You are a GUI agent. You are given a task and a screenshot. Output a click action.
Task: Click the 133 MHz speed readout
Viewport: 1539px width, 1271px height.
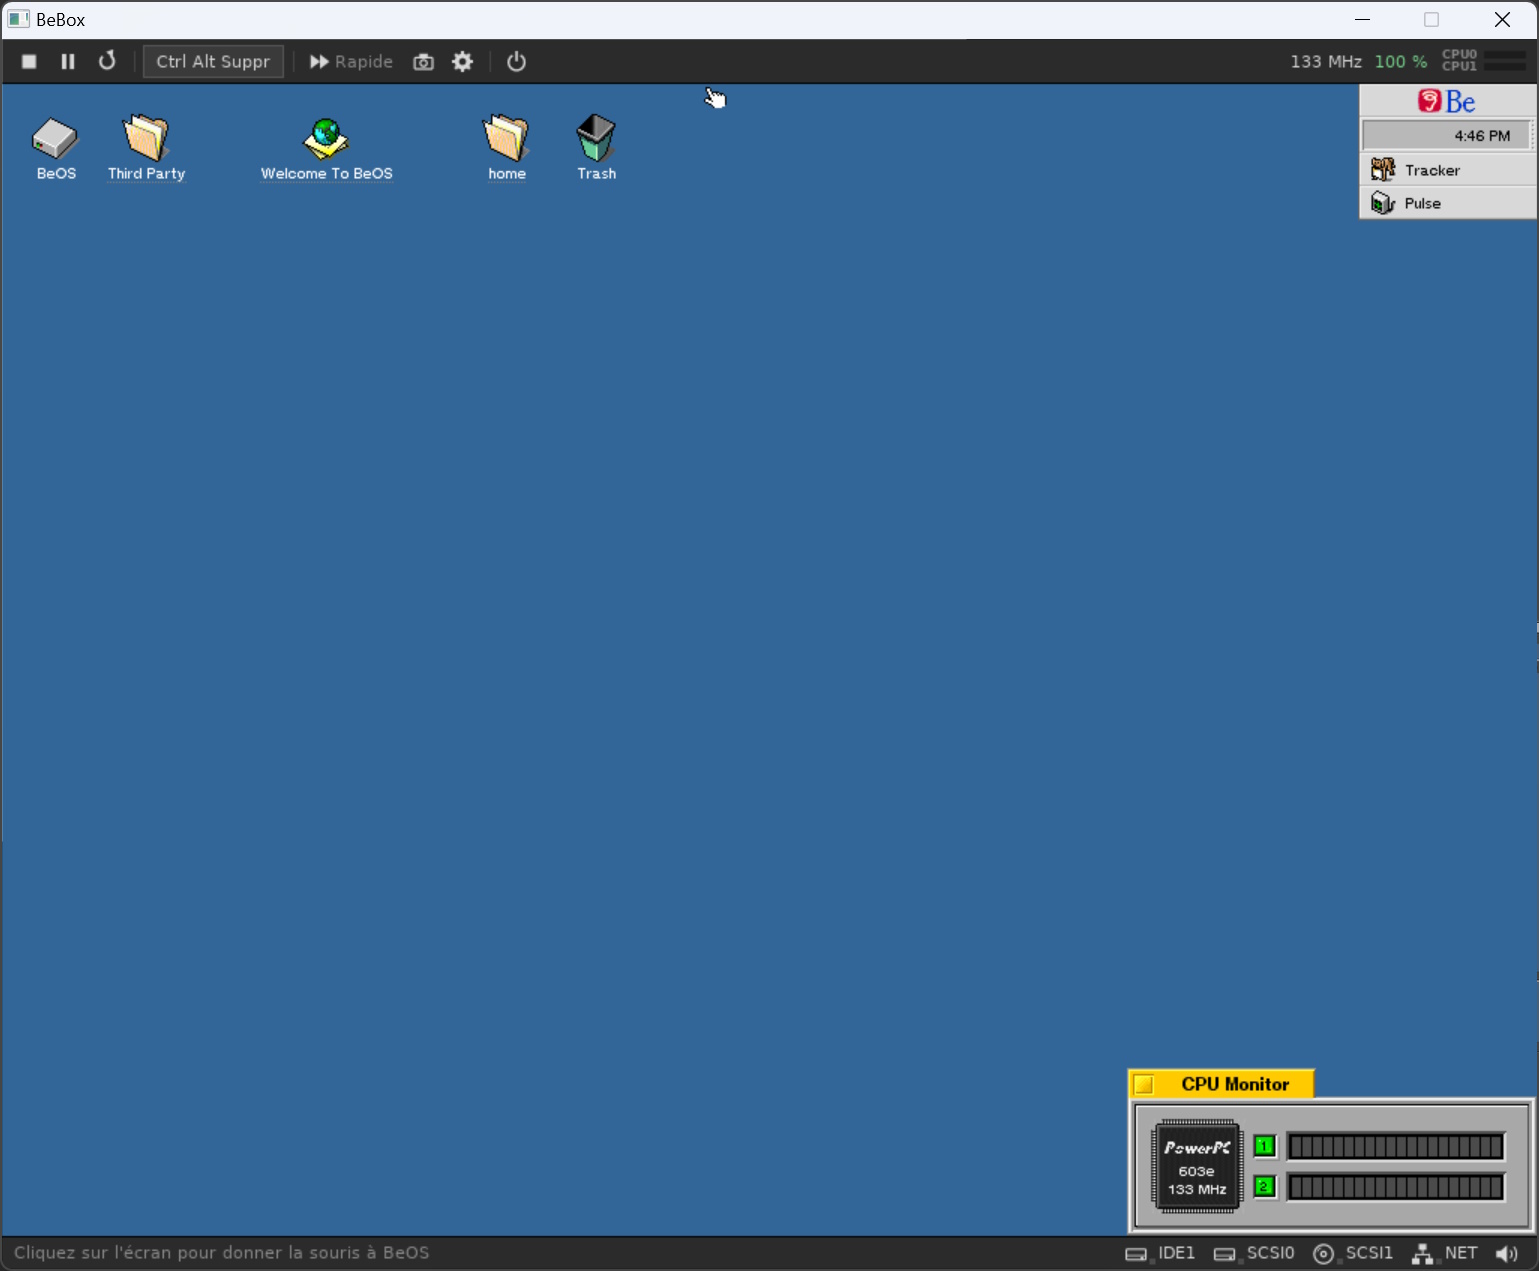point(1326,62)
